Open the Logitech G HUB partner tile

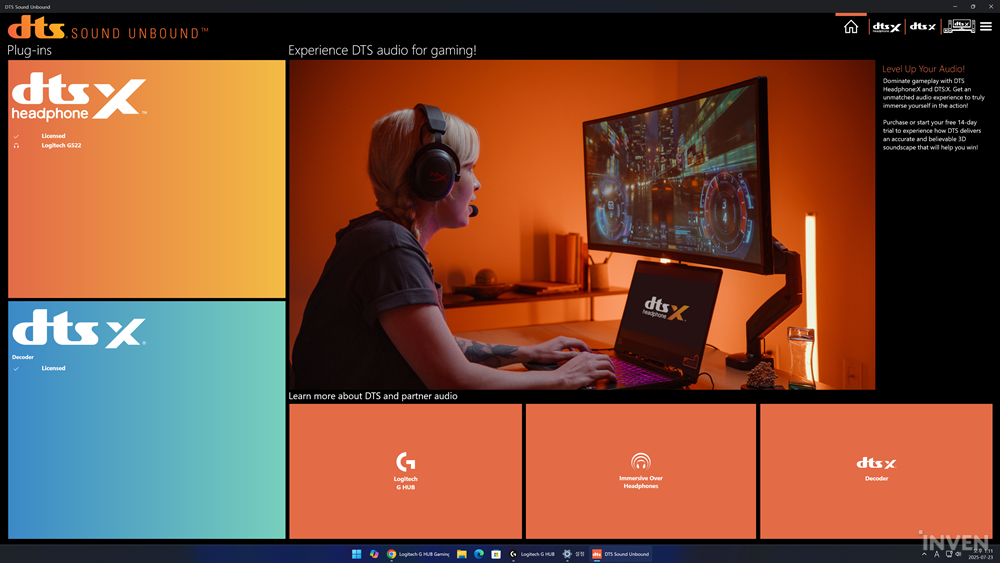pos(406,471)
